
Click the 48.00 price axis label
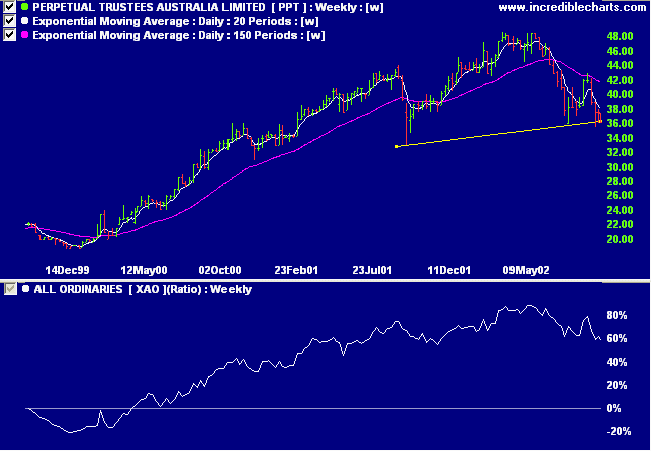[620, 37]
